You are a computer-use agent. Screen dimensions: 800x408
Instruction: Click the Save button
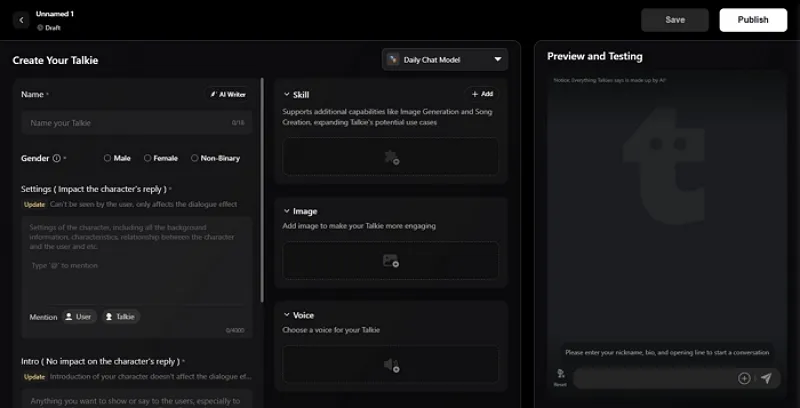[674, 20]
